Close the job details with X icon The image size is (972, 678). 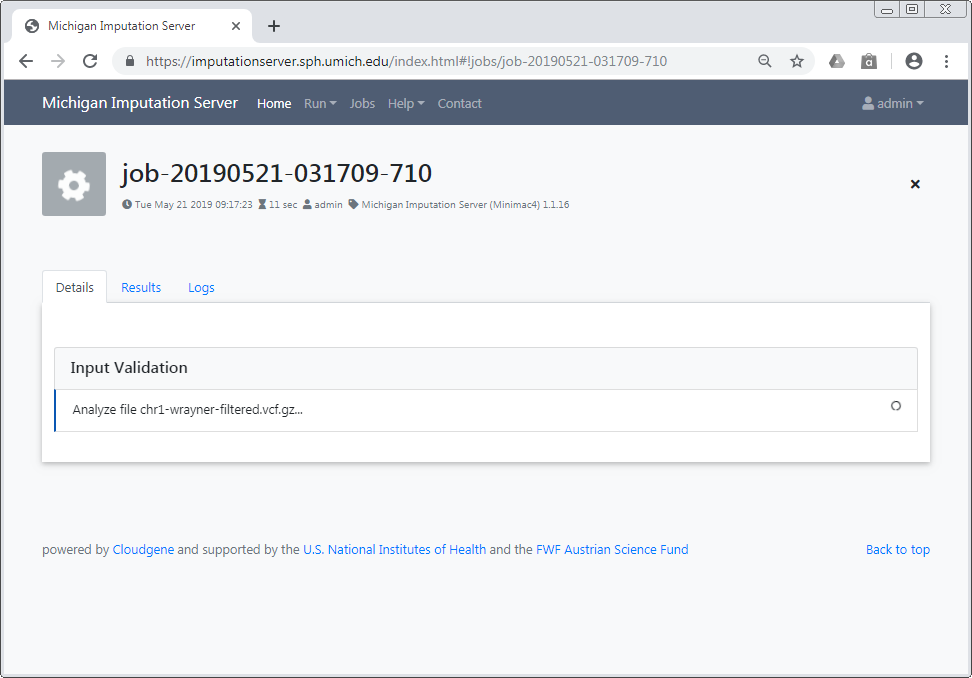pyautogui.click(x=915, y=184)
